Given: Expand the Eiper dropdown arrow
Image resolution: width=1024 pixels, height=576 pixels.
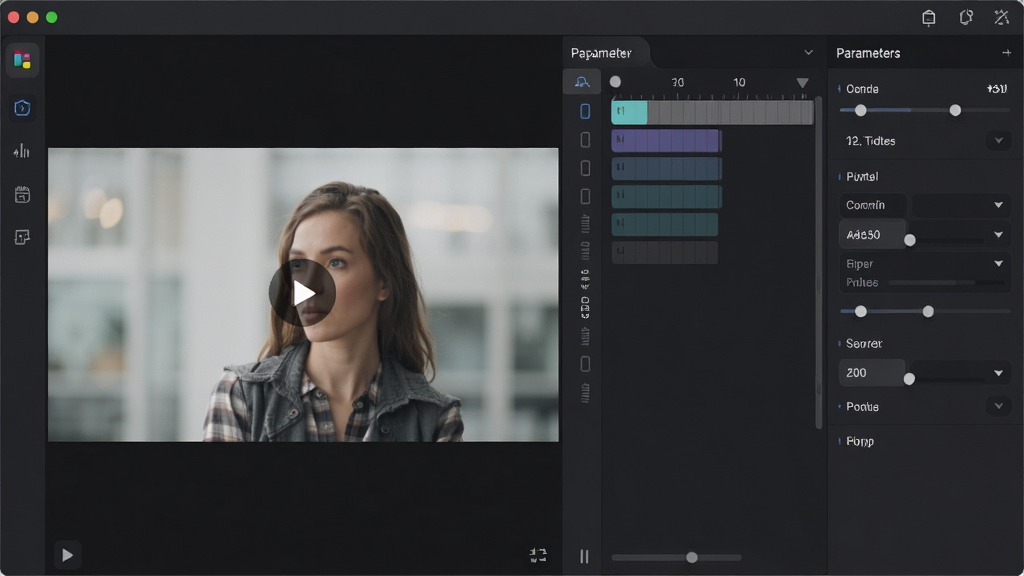Looking at the screenshot, I should coord(999,264).
